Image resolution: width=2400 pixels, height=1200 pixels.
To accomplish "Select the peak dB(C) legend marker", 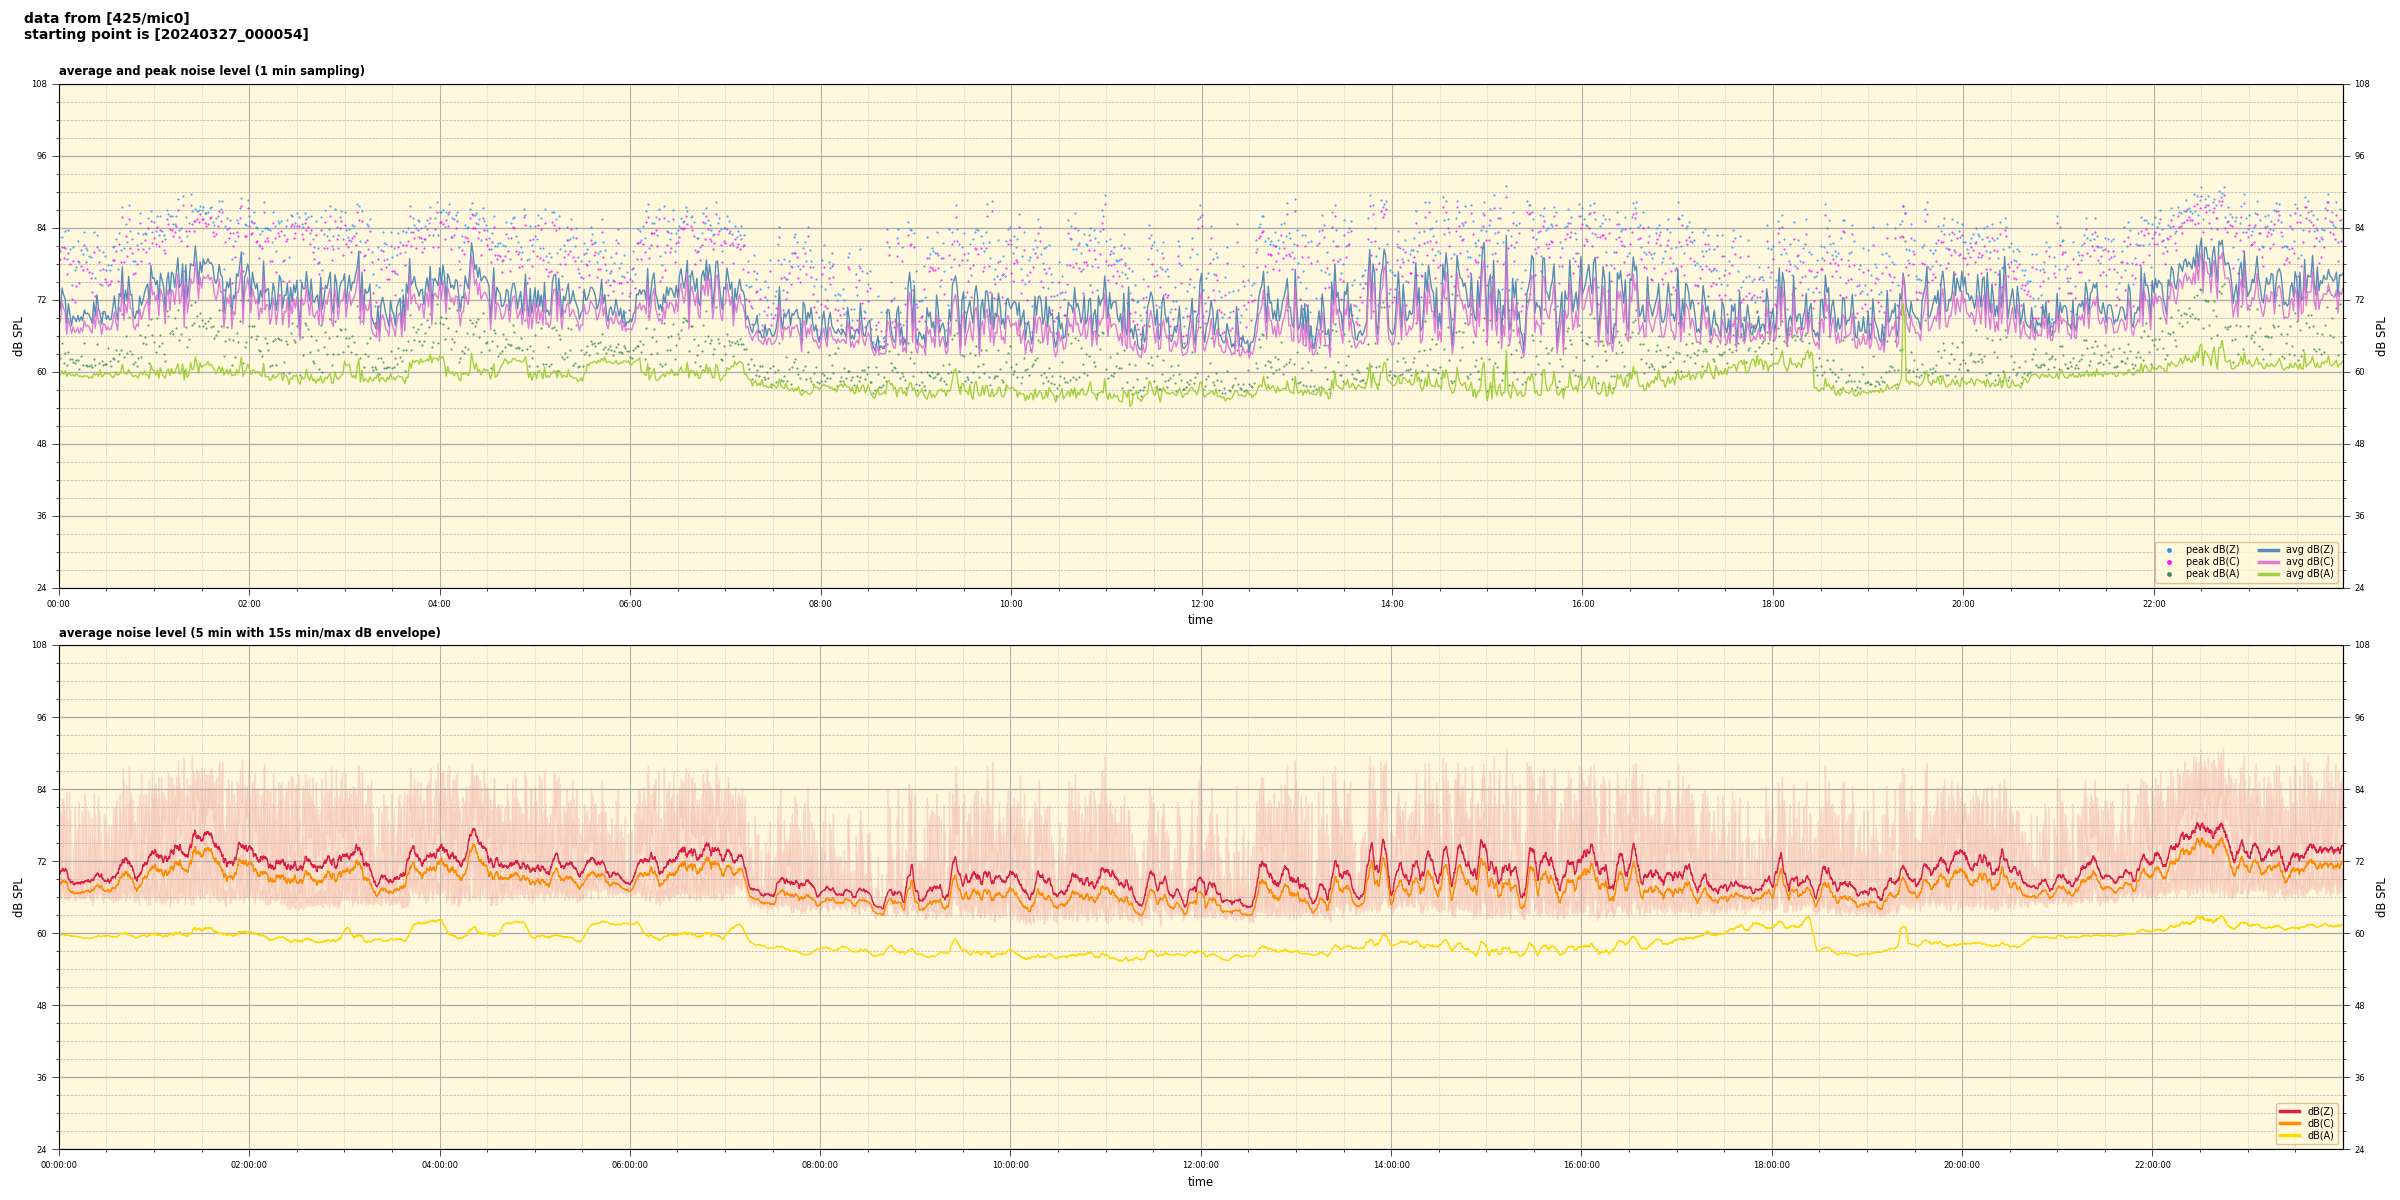I will click(2169, 562).
